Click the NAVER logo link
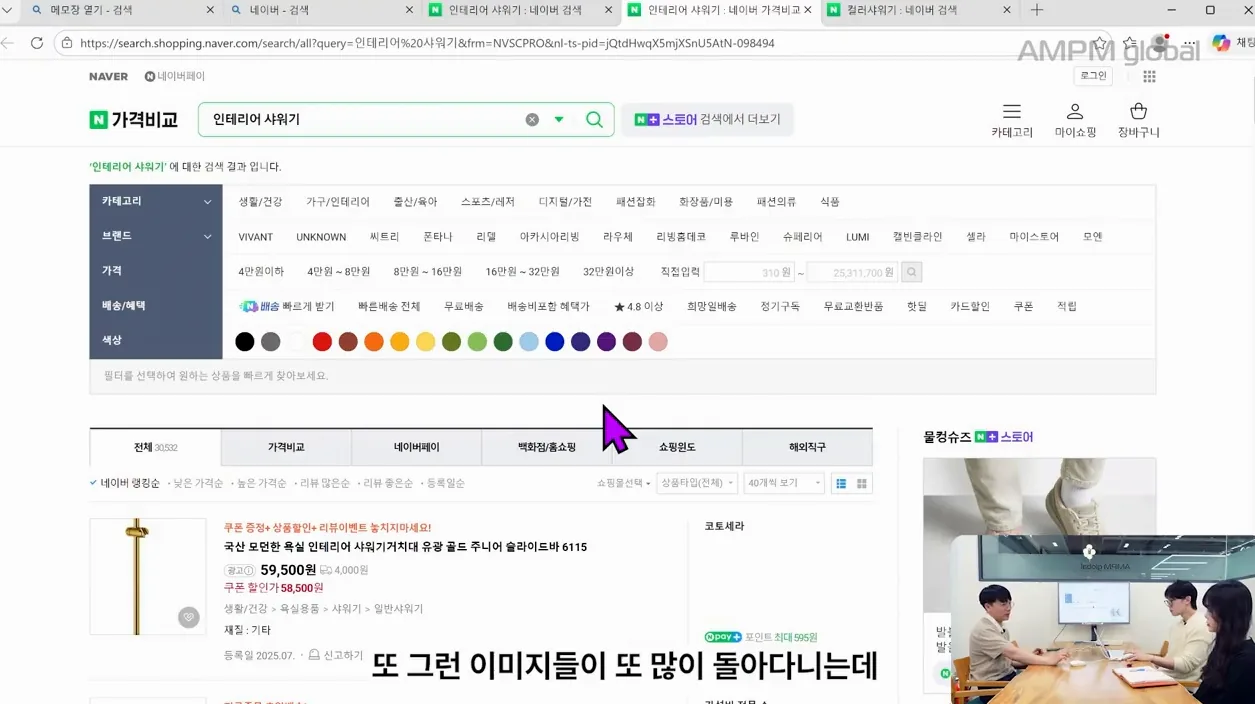The height and width of the screenshot is (704, 1255). coord(108,76)
